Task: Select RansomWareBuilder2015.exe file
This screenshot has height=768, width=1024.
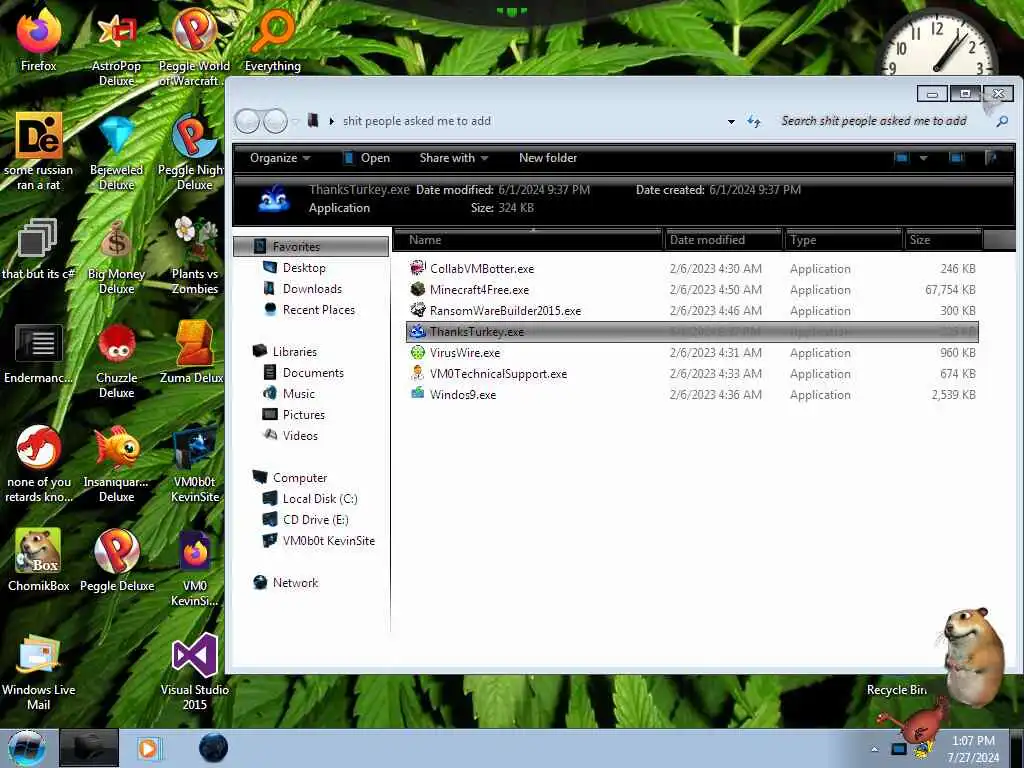Action: pos(692,310)
